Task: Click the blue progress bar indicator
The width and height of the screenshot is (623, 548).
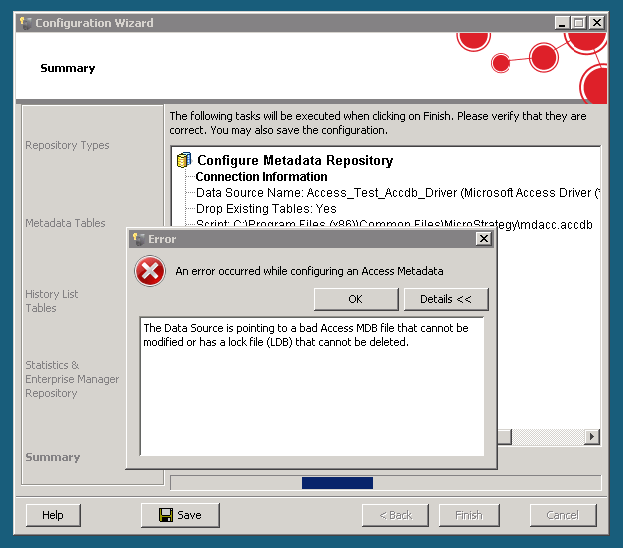Action: [x=337, y=483]
